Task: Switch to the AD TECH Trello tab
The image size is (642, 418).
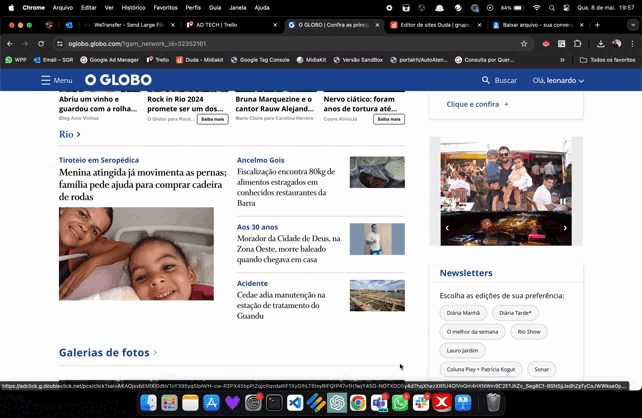Action: [x=223, y=24]
